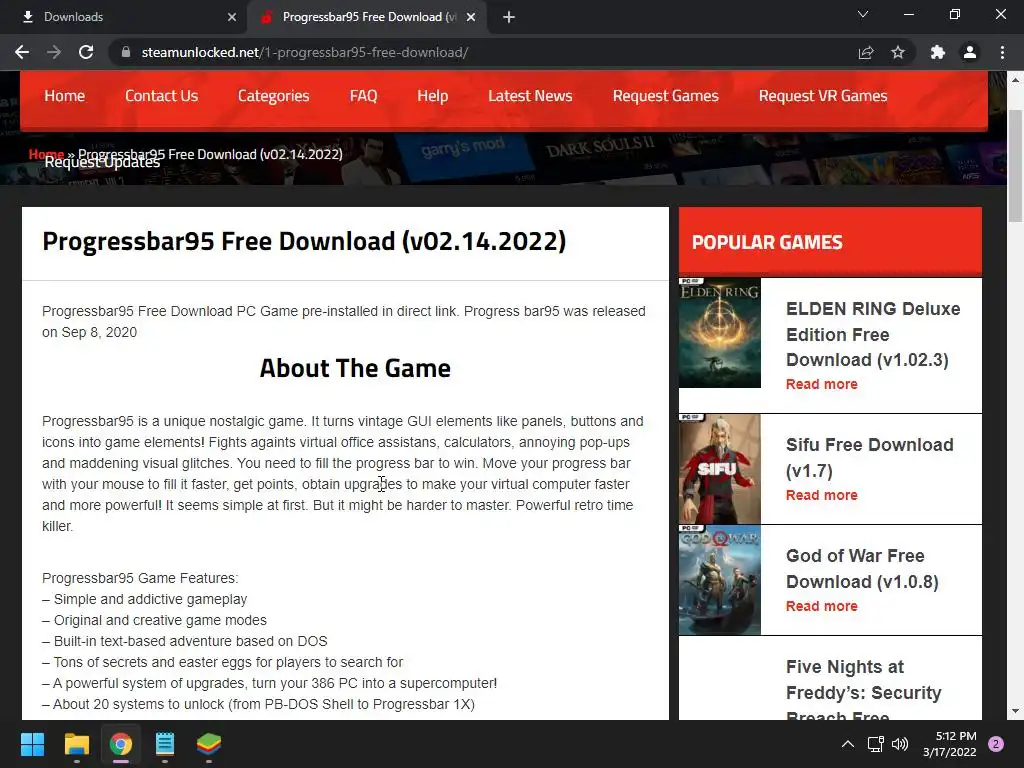Open the Notepad taskbar icon
This screenshot has height=768, width=1024.
pyautogui.click(x=165, y=744)
